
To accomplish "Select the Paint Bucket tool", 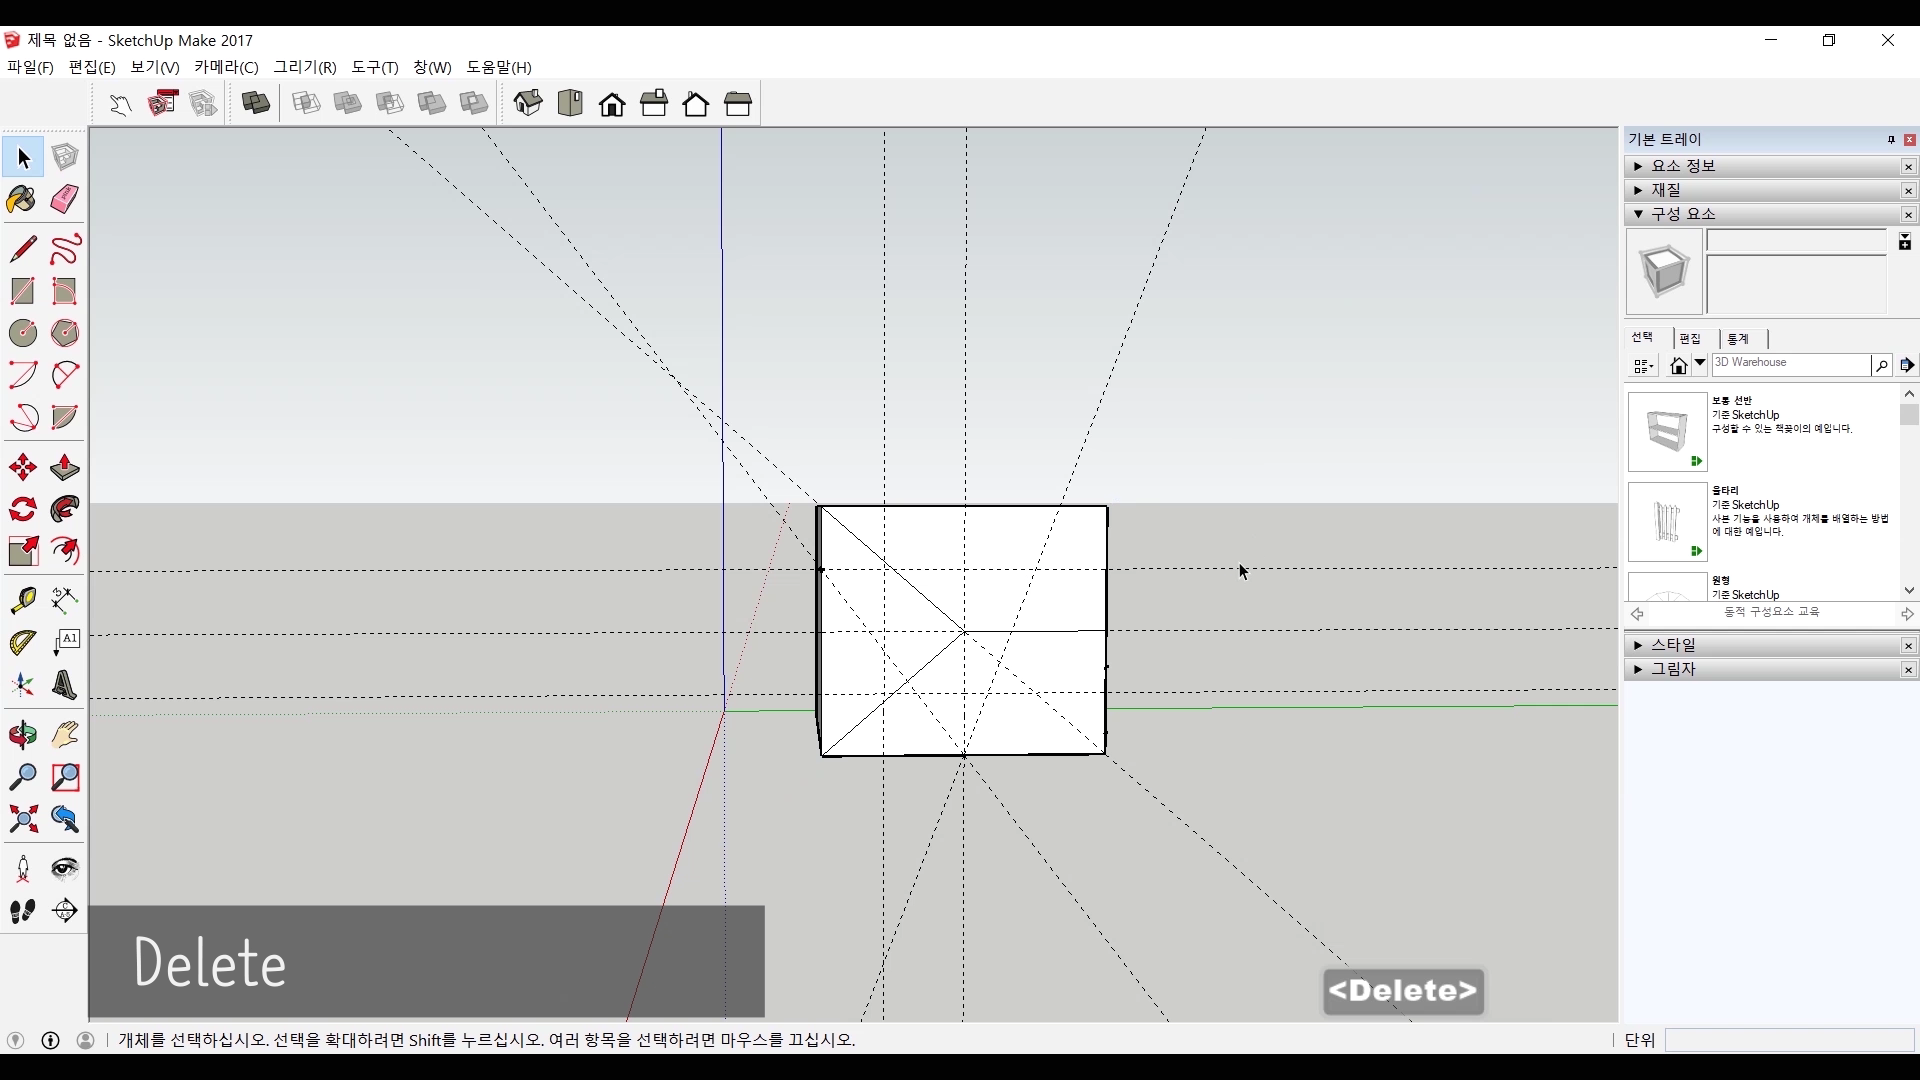I will pos(22,199).
